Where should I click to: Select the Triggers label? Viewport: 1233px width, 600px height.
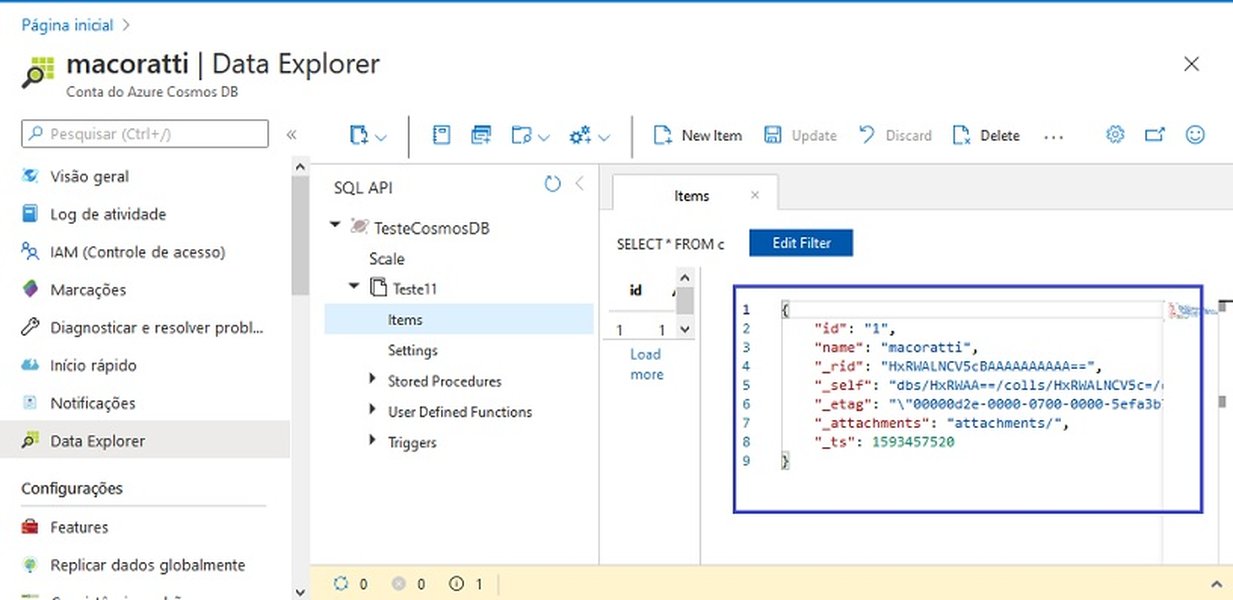tap(412, 442)
